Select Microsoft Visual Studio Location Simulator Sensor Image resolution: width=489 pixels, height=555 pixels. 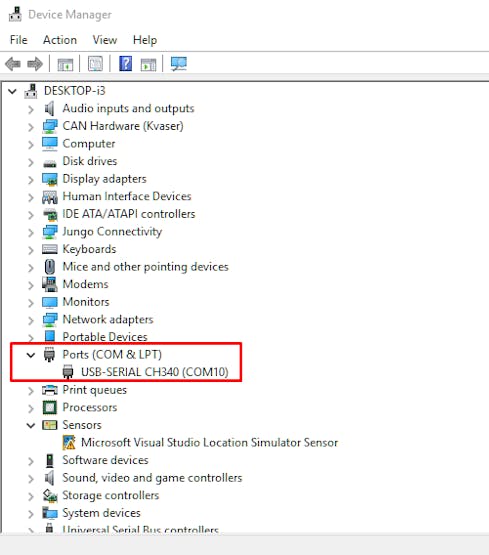209,442
